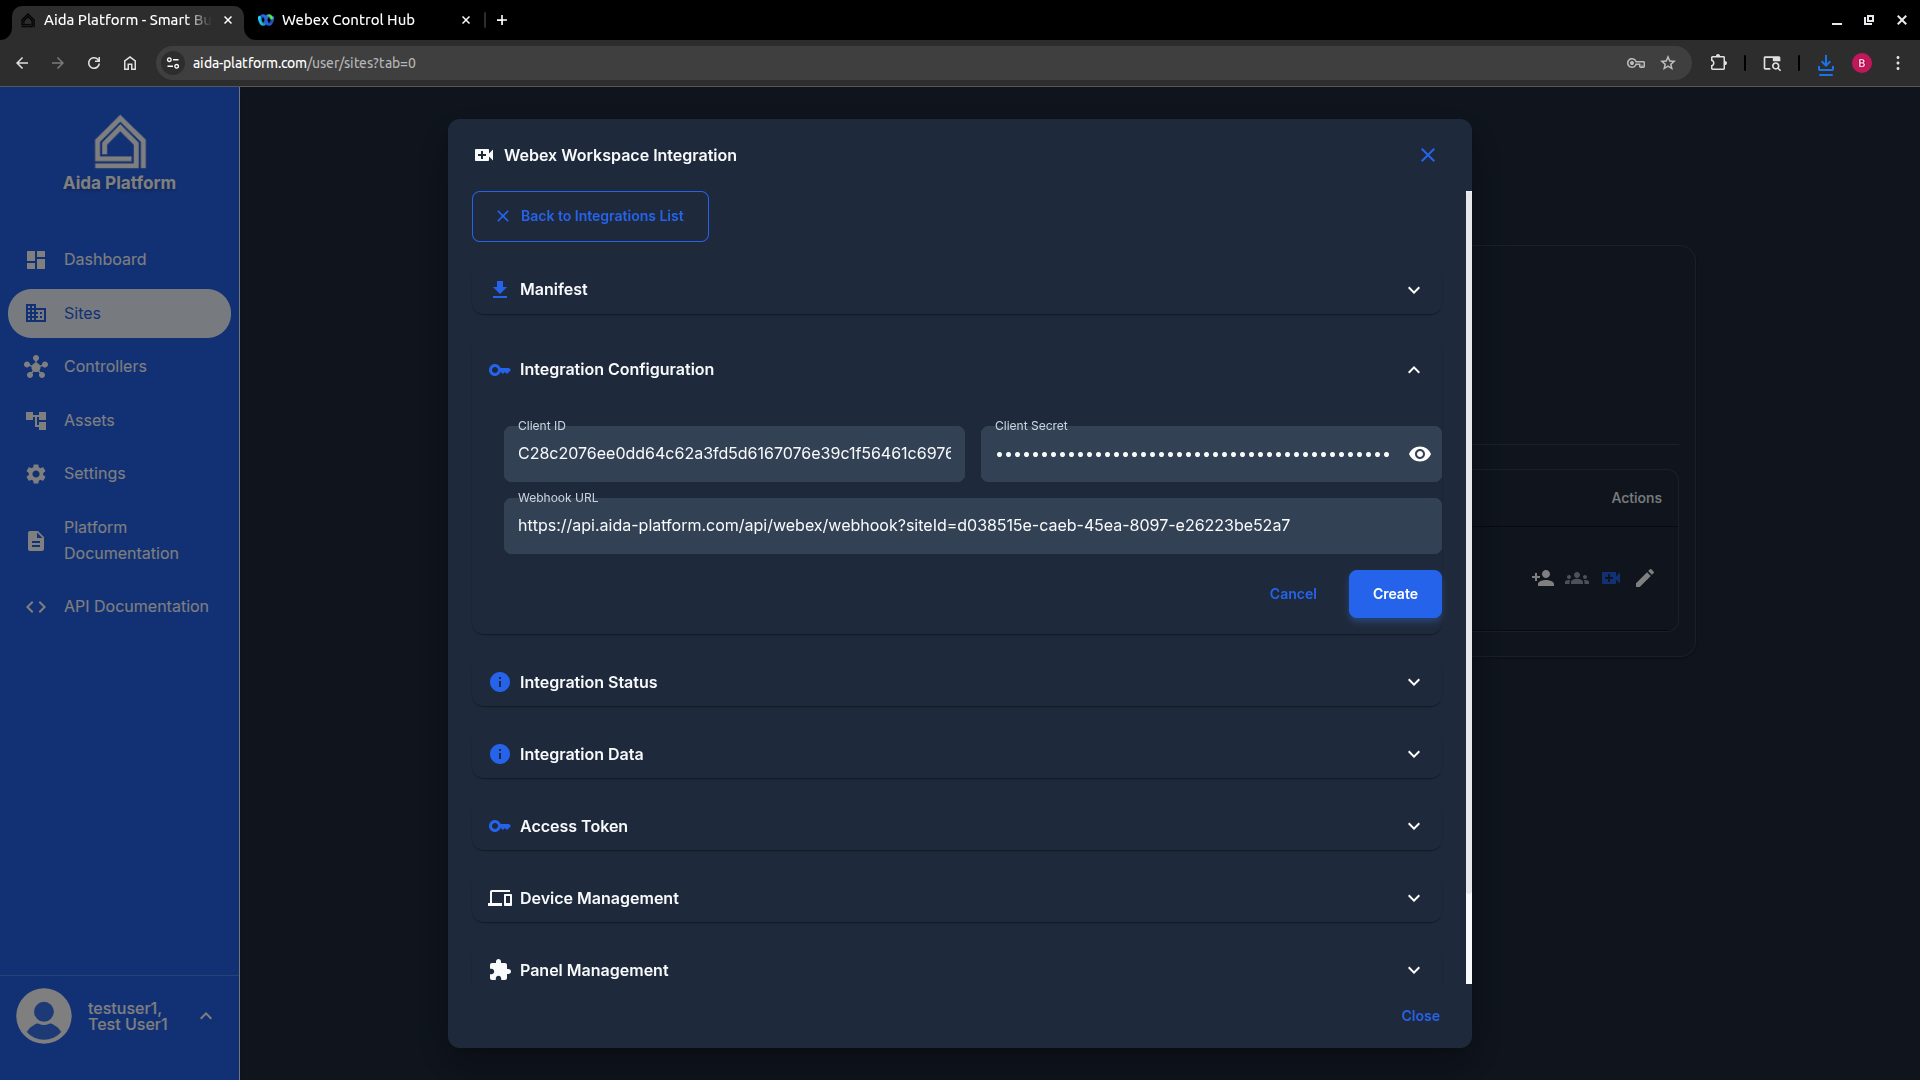
Task: Click the add user icon in Actions
Action: pyautogui.click(x=1542, y=578)
